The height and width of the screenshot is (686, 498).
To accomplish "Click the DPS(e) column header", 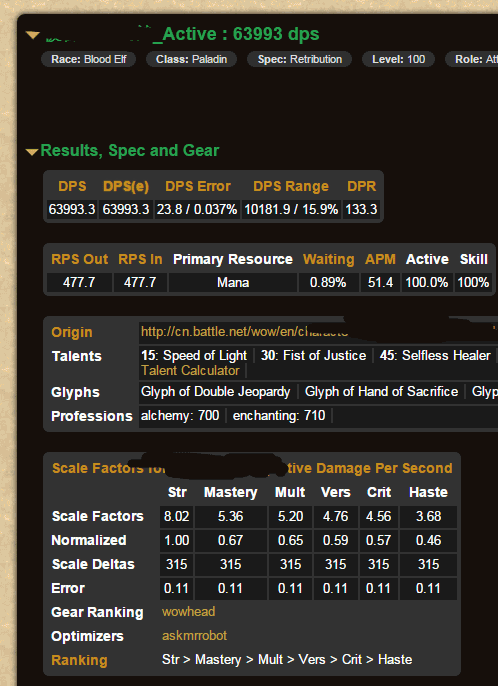I will tap(126, 186).
